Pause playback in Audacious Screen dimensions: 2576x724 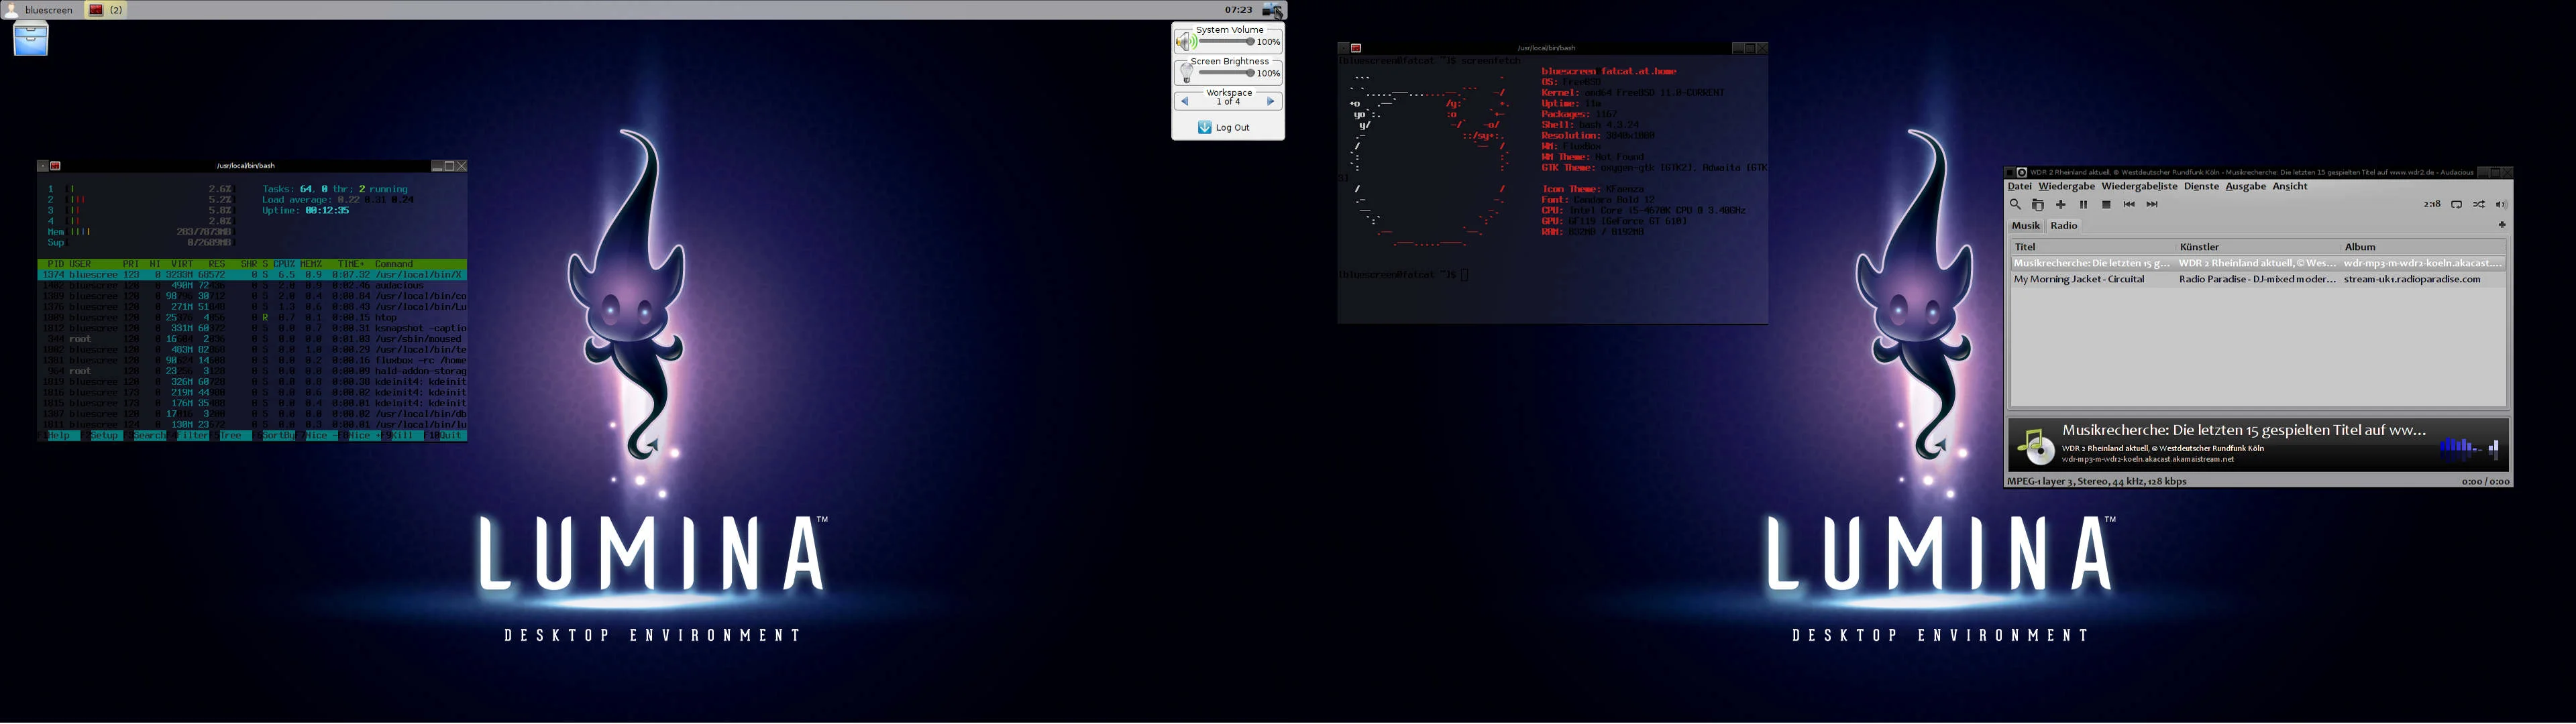(x=2084, y=205)
